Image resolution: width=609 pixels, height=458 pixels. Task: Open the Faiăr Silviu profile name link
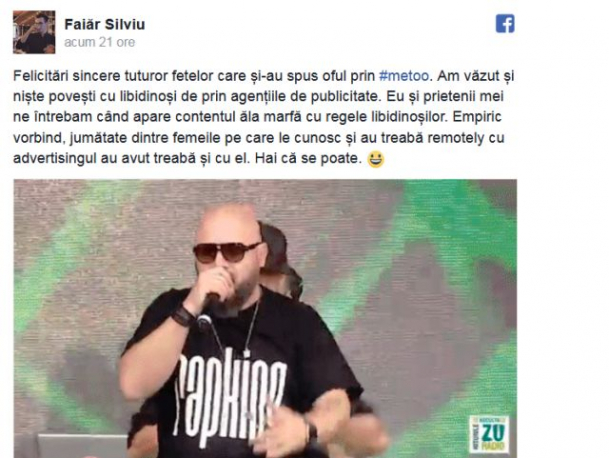[104, 24]
